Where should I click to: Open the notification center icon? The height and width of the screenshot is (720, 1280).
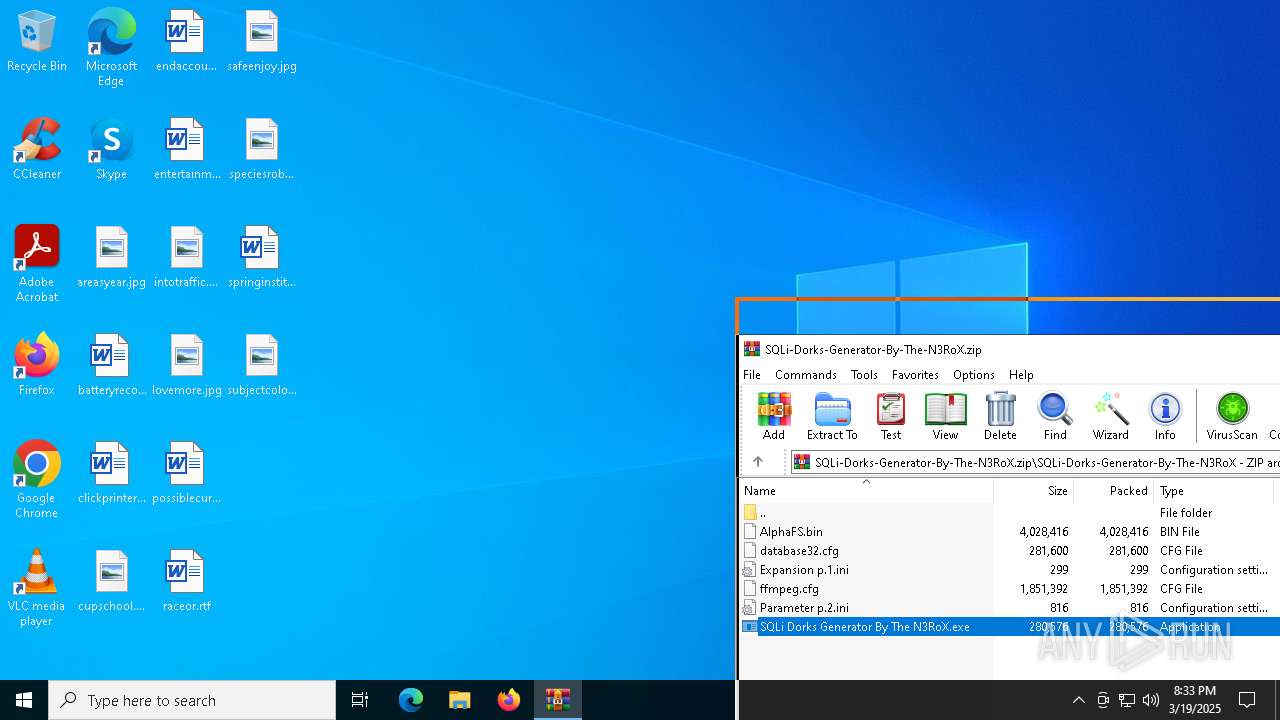coord(1247,700)
